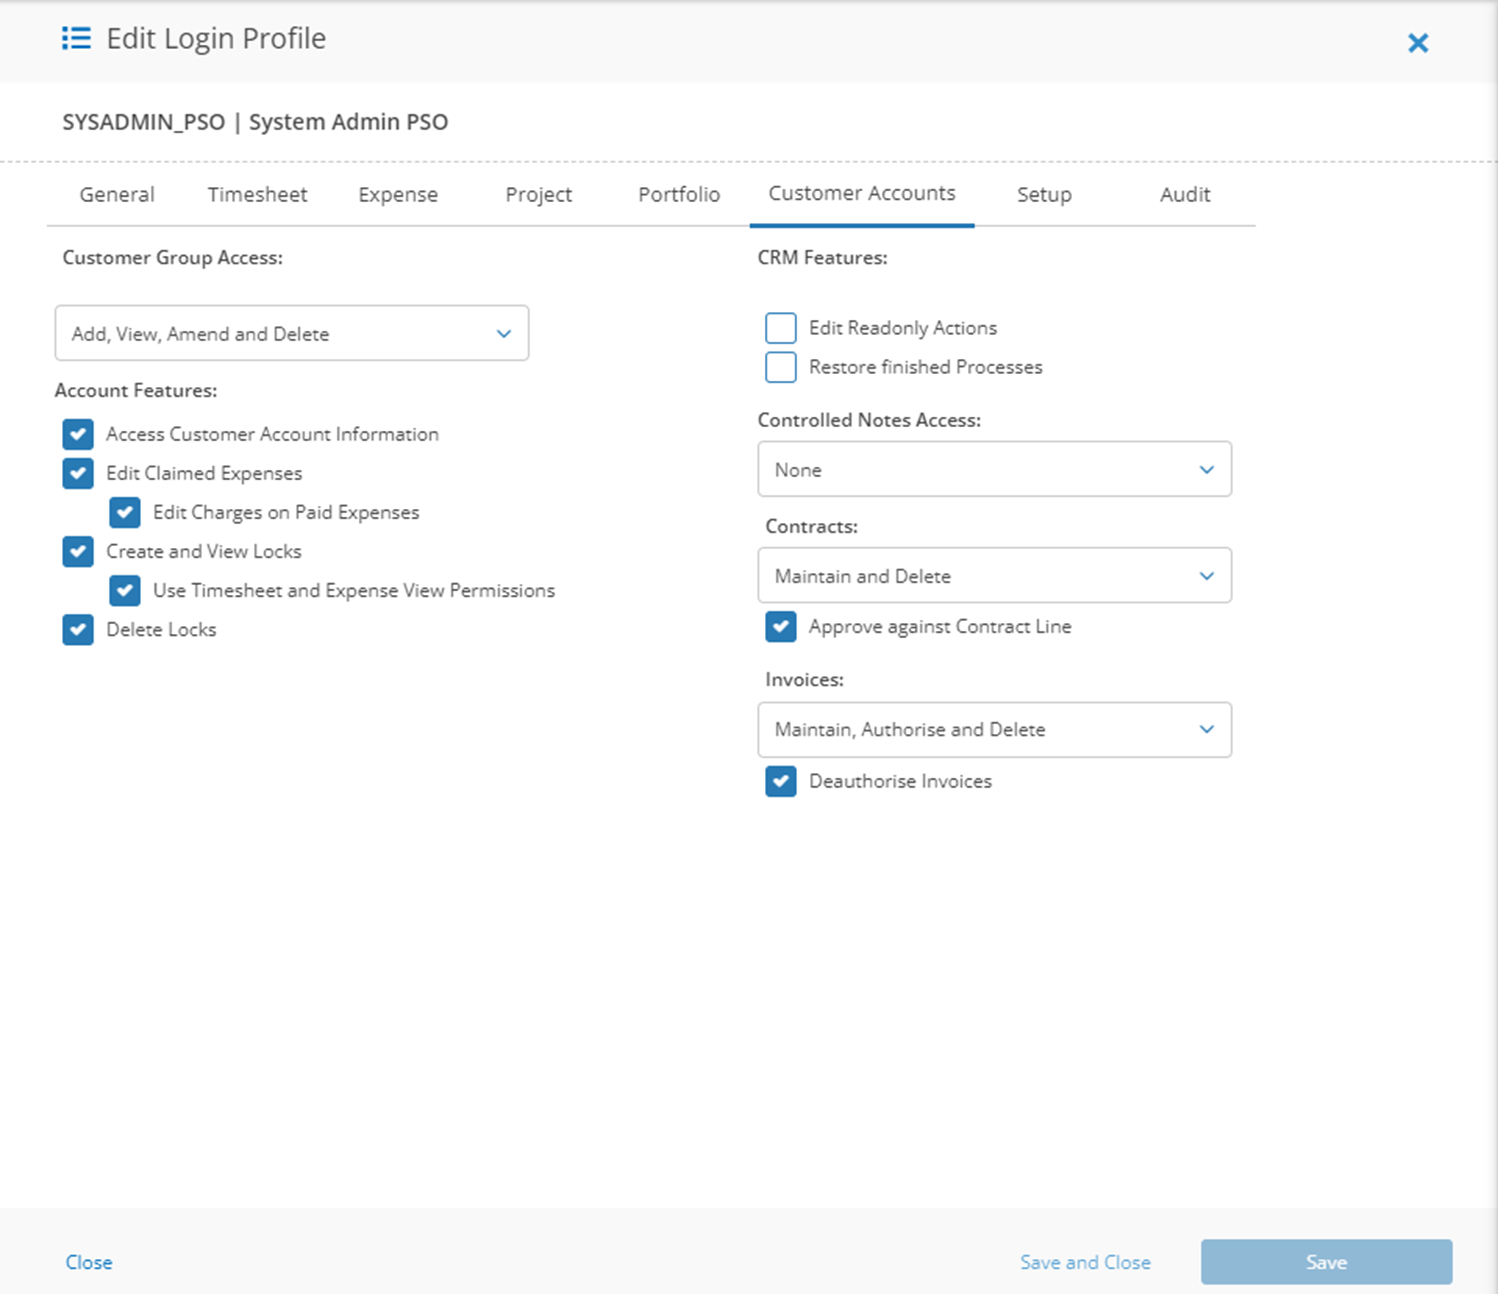Disable Deauthorise Invoices option
The width and height of the screenshot is (1498, 1294).
tap(781, 781)
